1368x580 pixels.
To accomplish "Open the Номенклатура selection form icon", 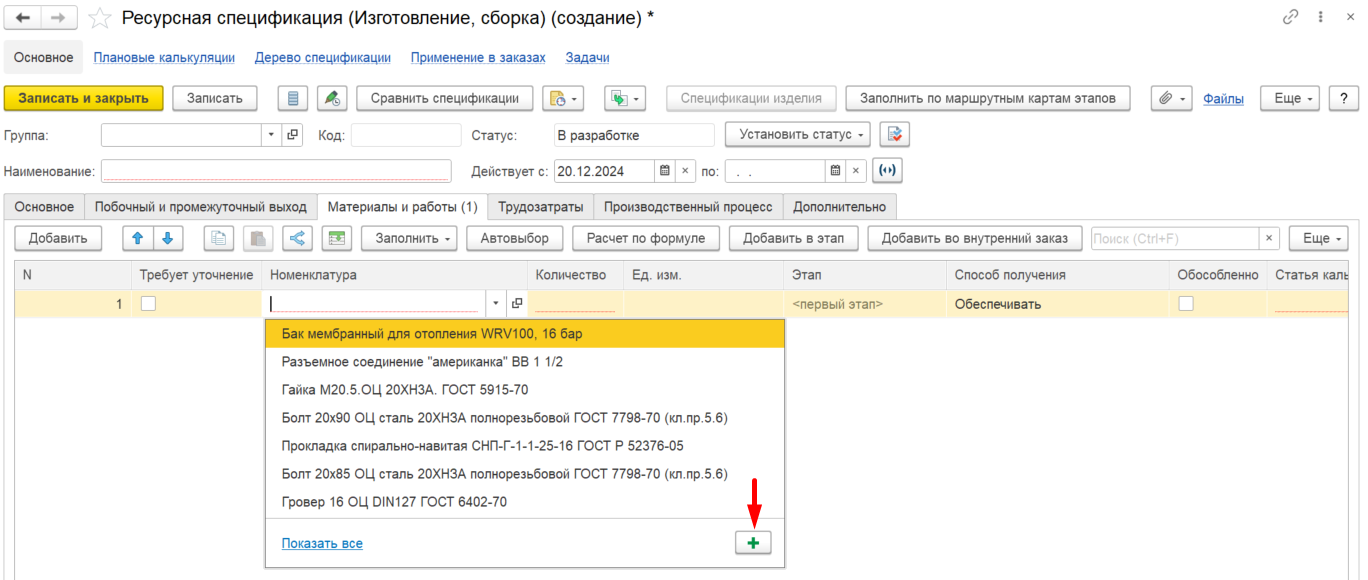I will (517, 304).
